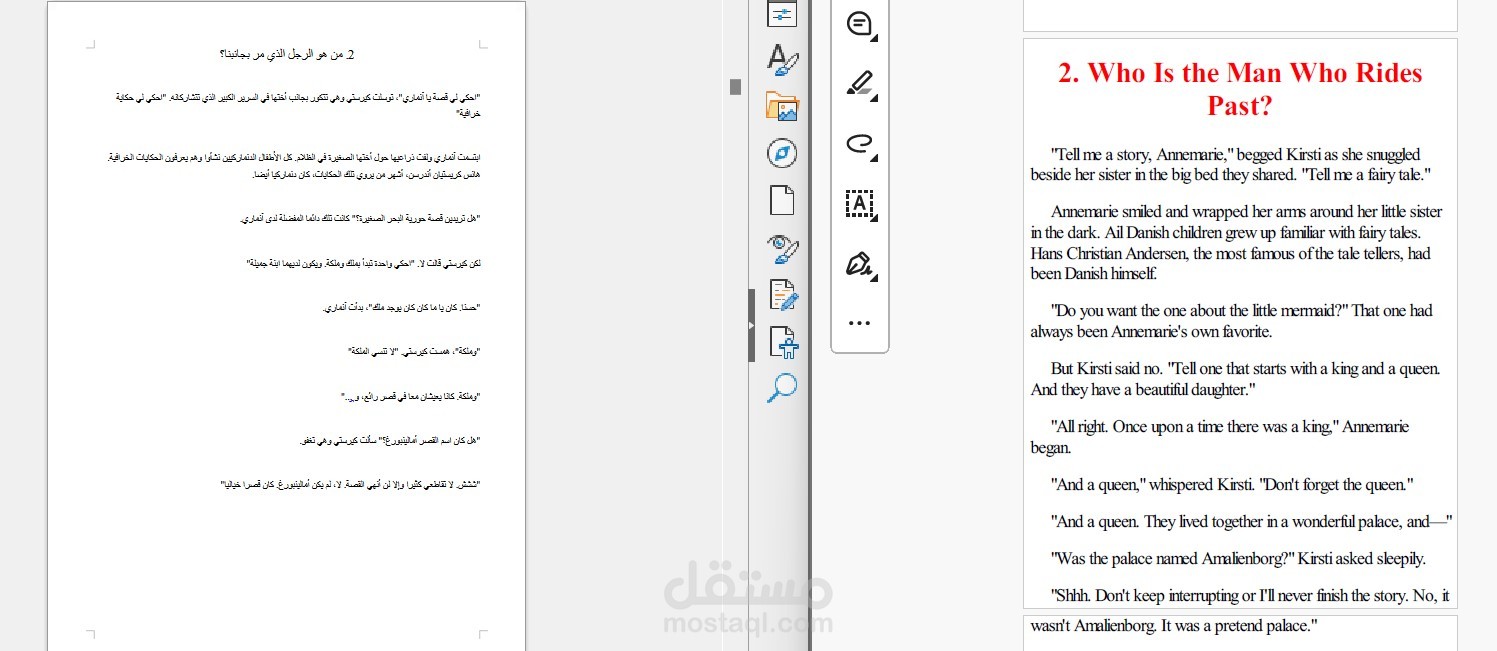This screenshot has height=651, width=1497.
Task: Collapse the sidebar using the small arrow handle
Action: 751,326
